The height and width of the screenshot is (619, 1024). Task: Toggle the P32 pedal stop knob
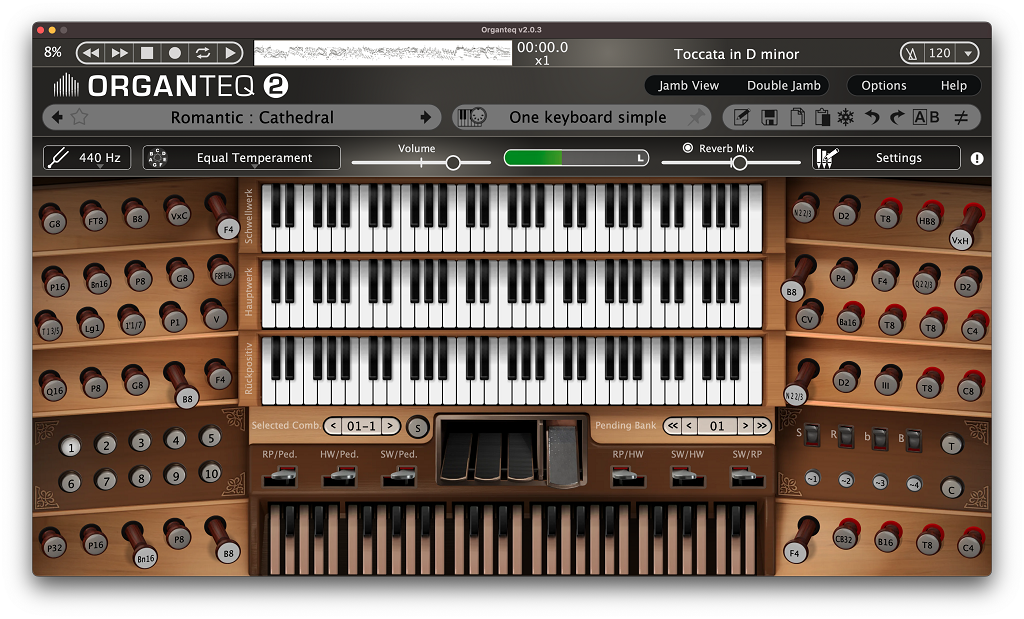tap(54, 547)
